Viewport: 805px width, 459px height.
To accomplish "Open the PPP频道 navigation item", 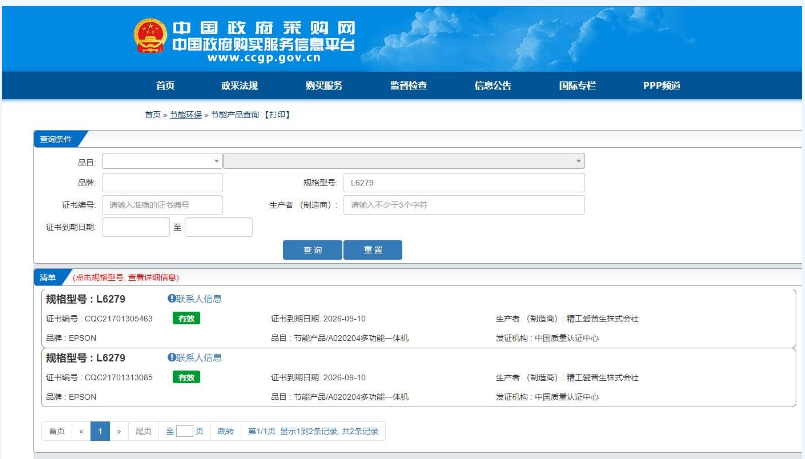I will tap(661, 86).
